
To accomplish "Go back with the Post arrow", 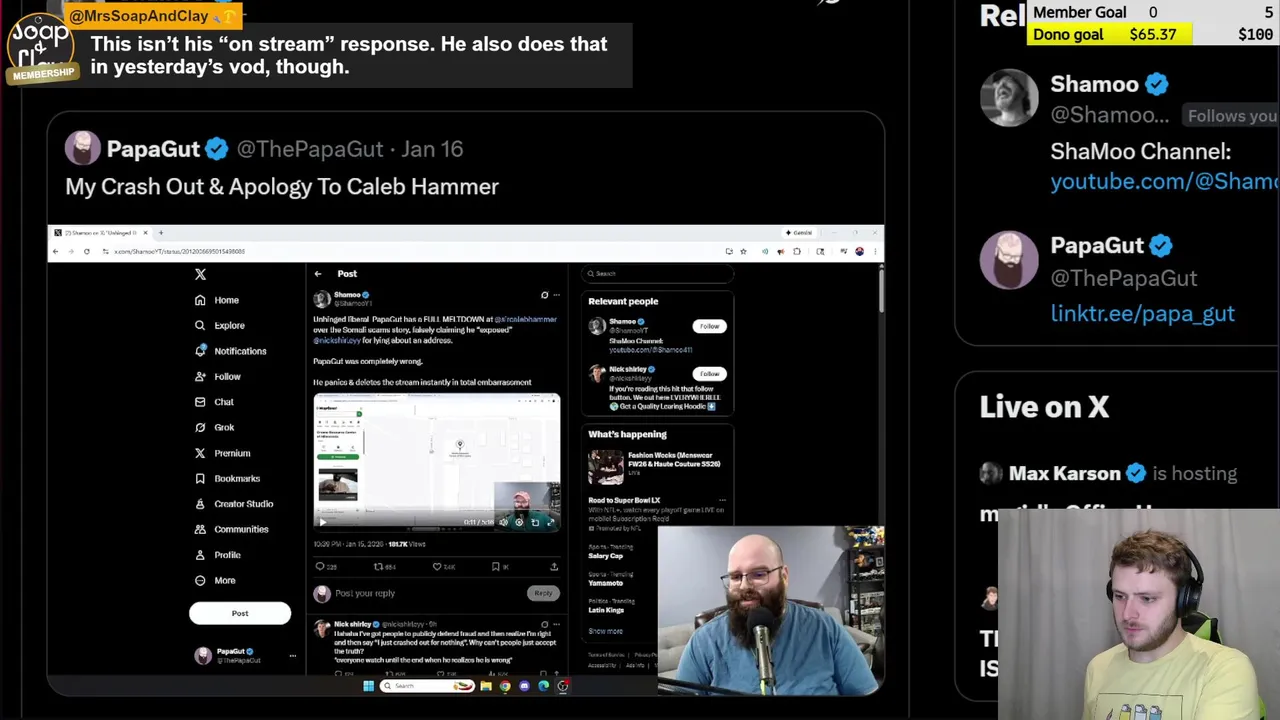I will [x=318, y=274].
